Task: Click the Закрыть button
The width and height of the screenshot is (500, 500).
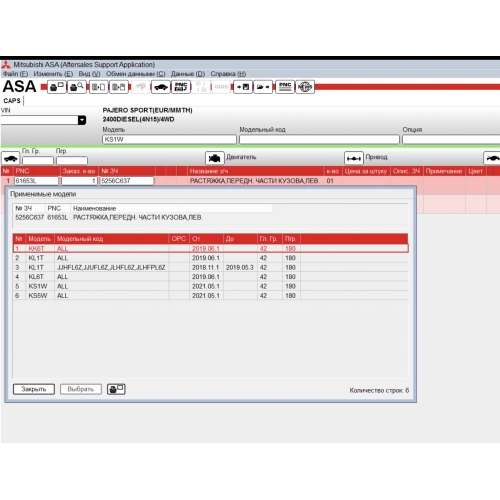Action: (x=34, y=389)
